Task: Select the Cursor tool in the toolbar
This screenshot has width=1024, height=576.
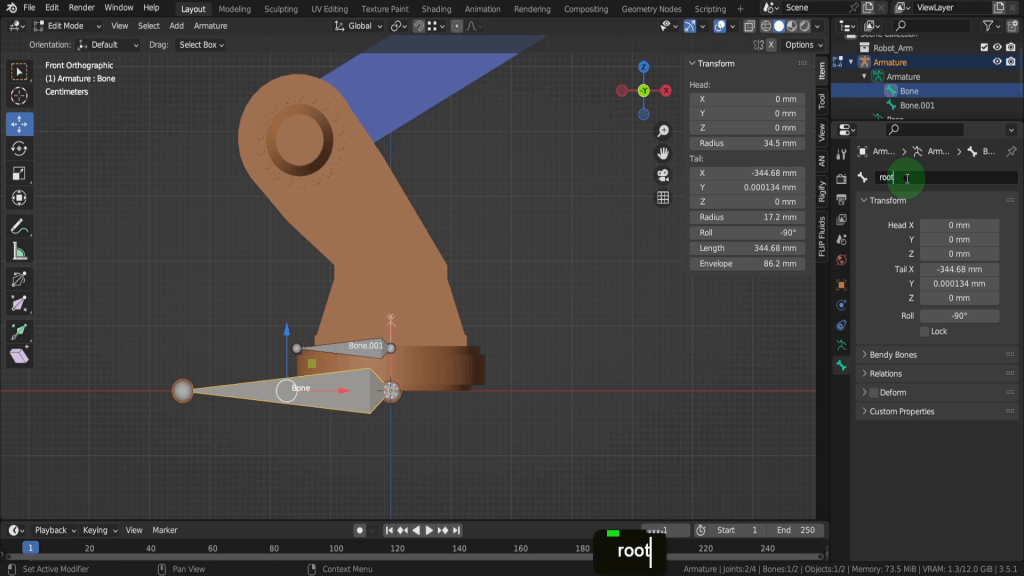Action: 19,96
